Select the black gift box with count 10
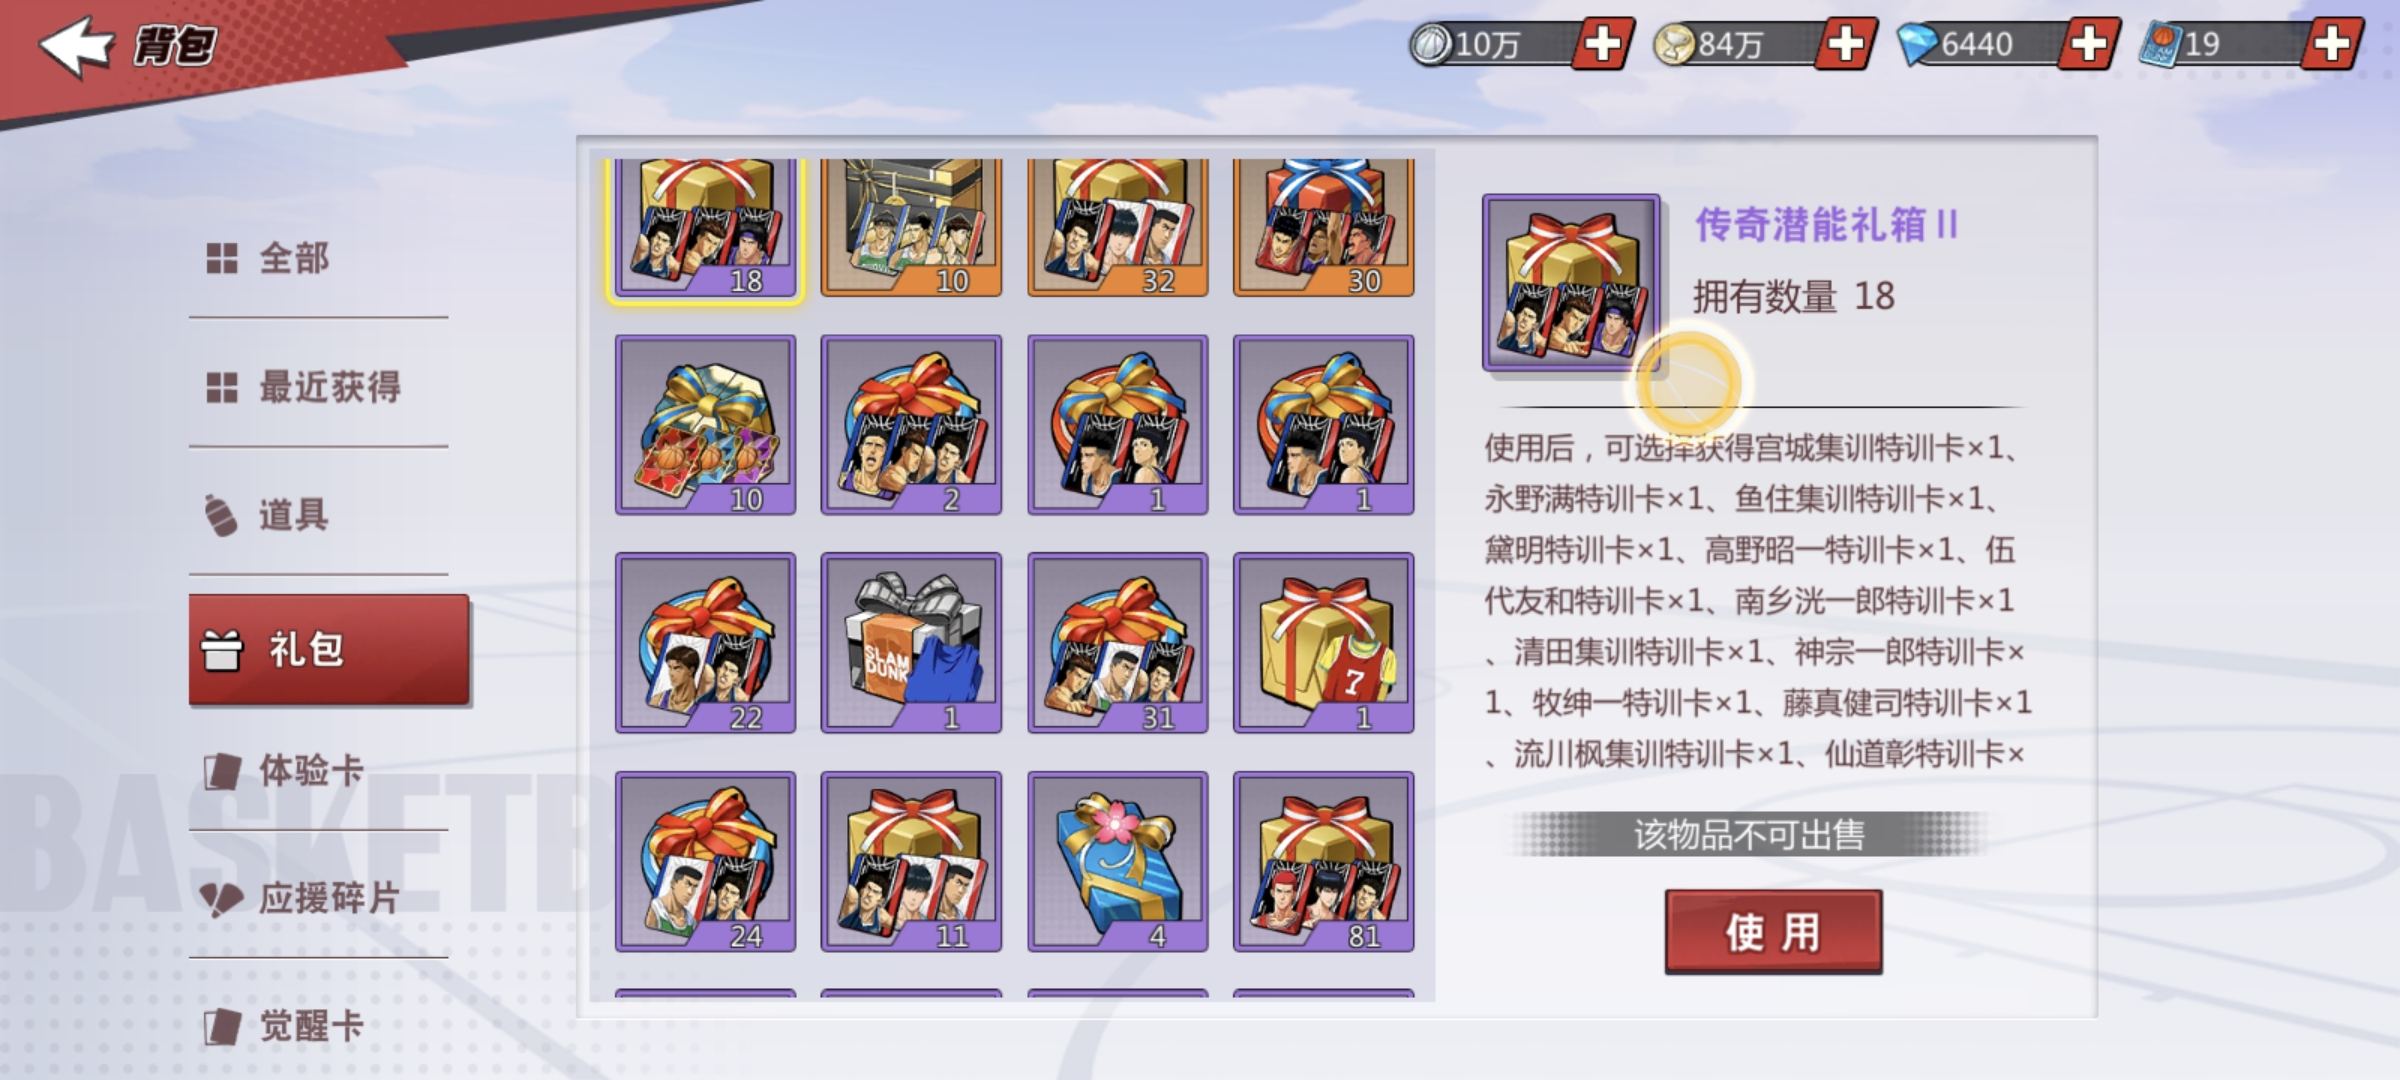This screenshot has height=1080, width=2400. pos(911,227)
